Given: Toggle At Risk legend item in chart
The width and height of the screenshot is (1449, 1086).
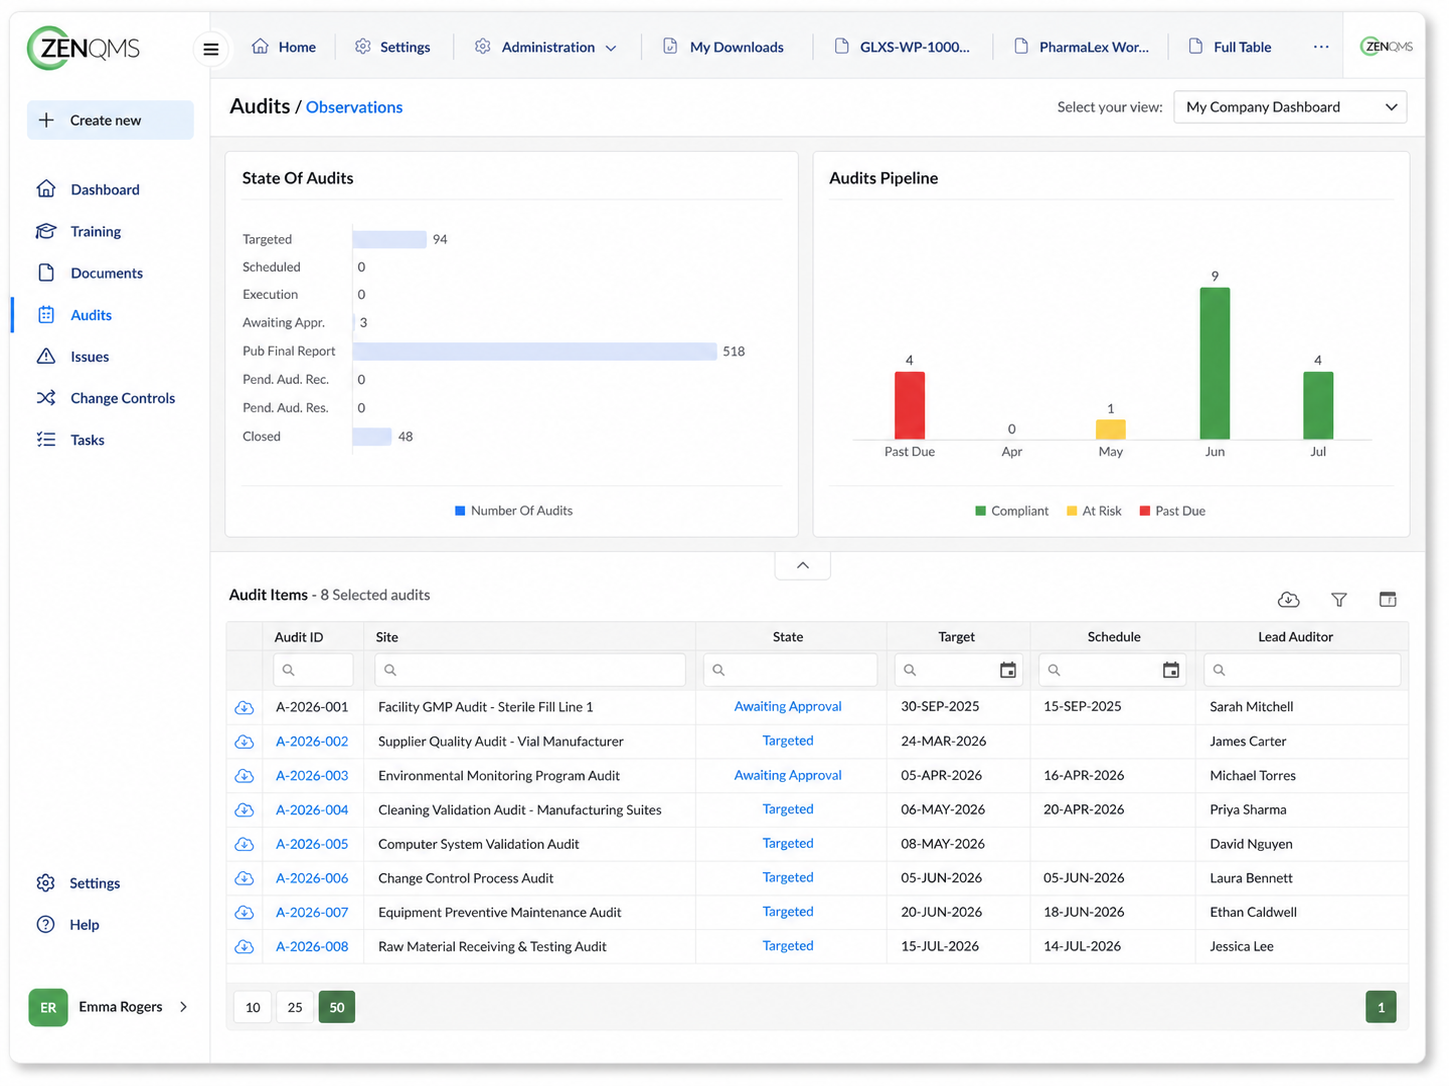Looking at the screenshot, I should click(1094, 511).
